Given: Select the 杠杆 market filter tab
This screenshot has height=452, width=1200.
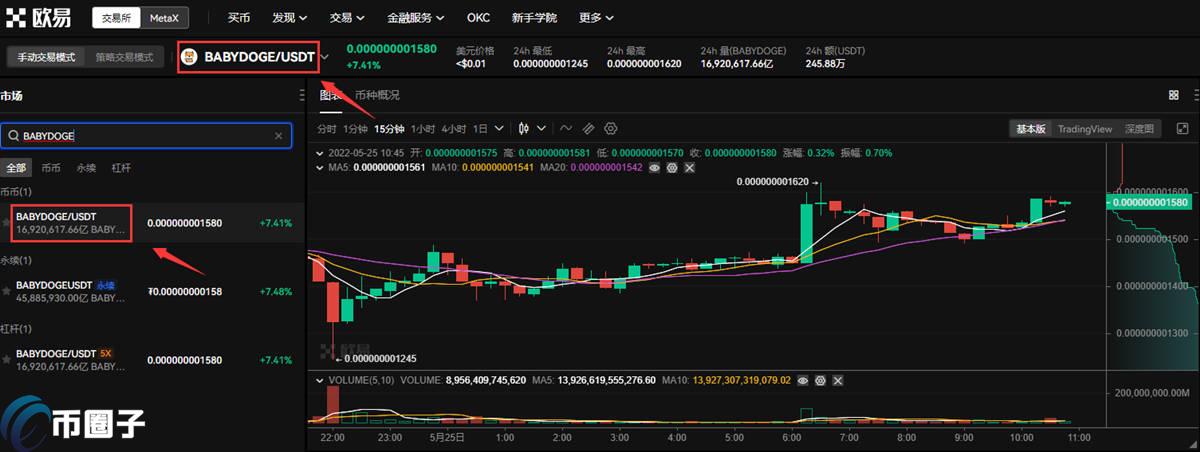Looking at the screenshot, I should [x=121, y=167].
